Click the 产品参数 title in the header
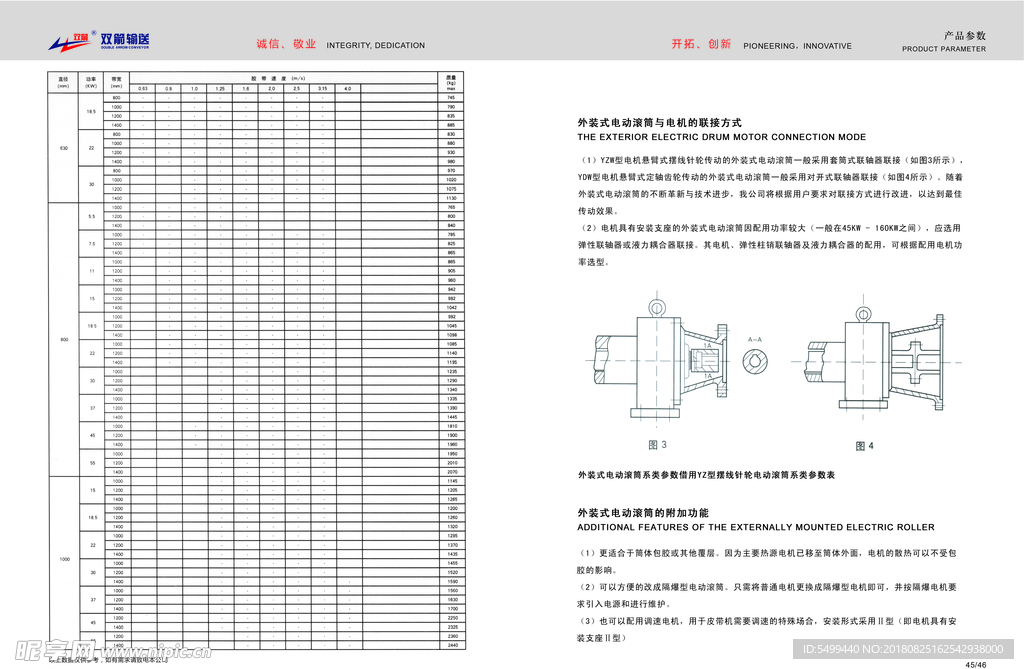The image size is (1024, 669). (965, 36)
